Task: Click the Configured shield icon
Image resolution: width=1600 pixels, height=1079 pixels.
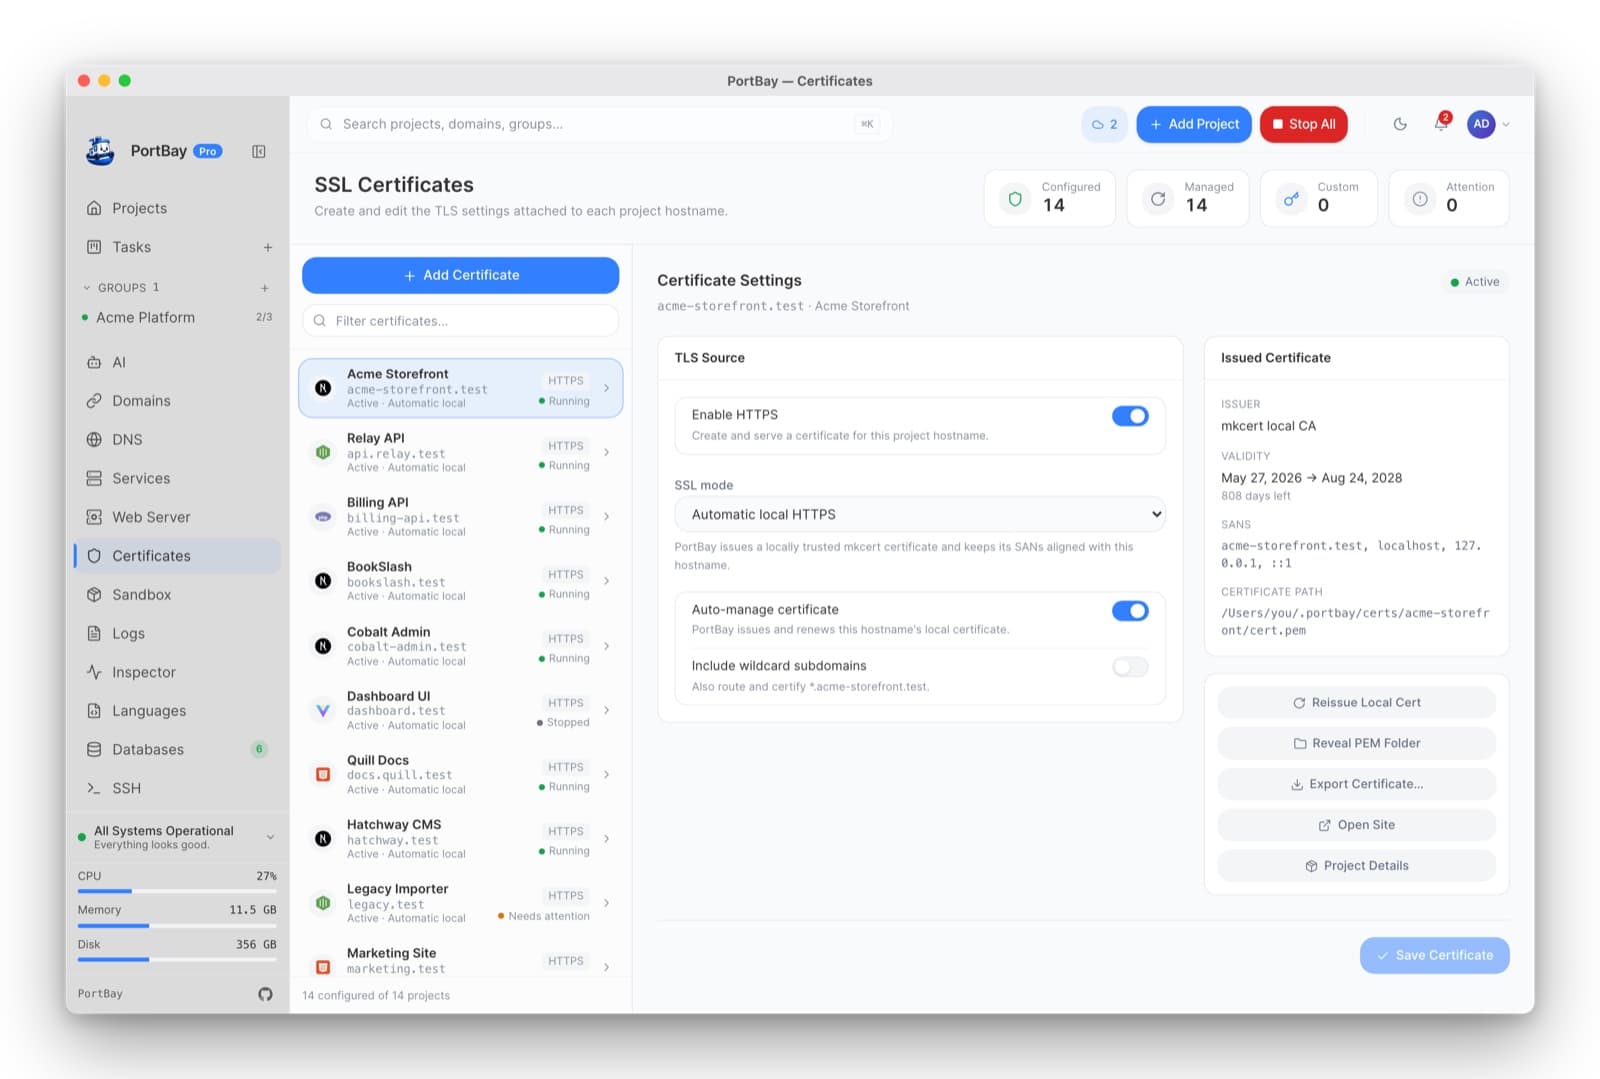Action: coord(1015,199)
